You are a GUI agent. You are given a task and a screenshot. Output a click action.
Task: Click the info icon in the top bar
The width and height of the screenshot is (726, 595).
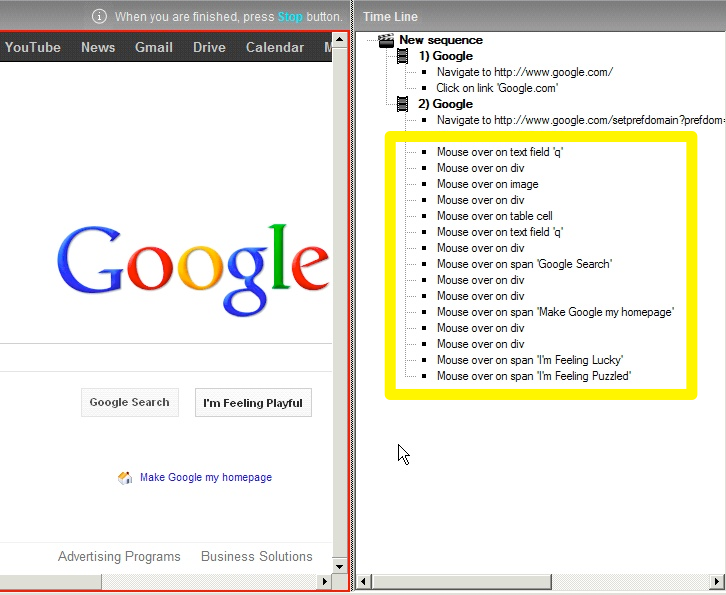99,16
